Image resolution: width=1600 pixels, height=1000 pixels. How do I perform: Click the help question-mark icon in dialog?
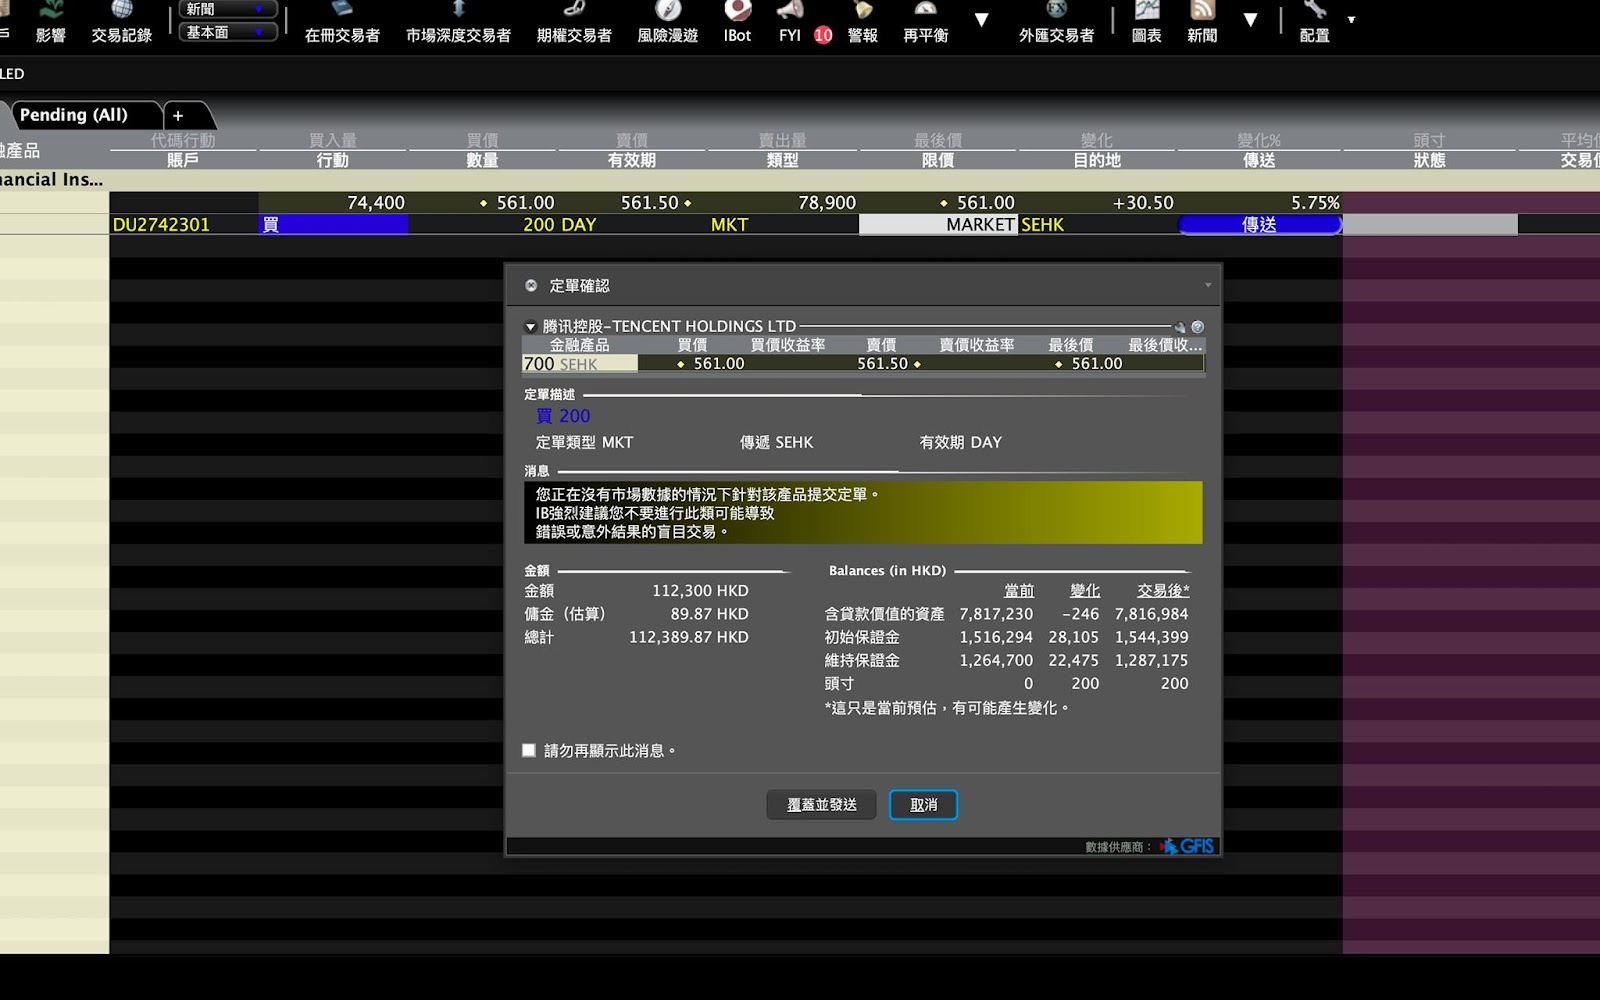tap(1198, 327)
